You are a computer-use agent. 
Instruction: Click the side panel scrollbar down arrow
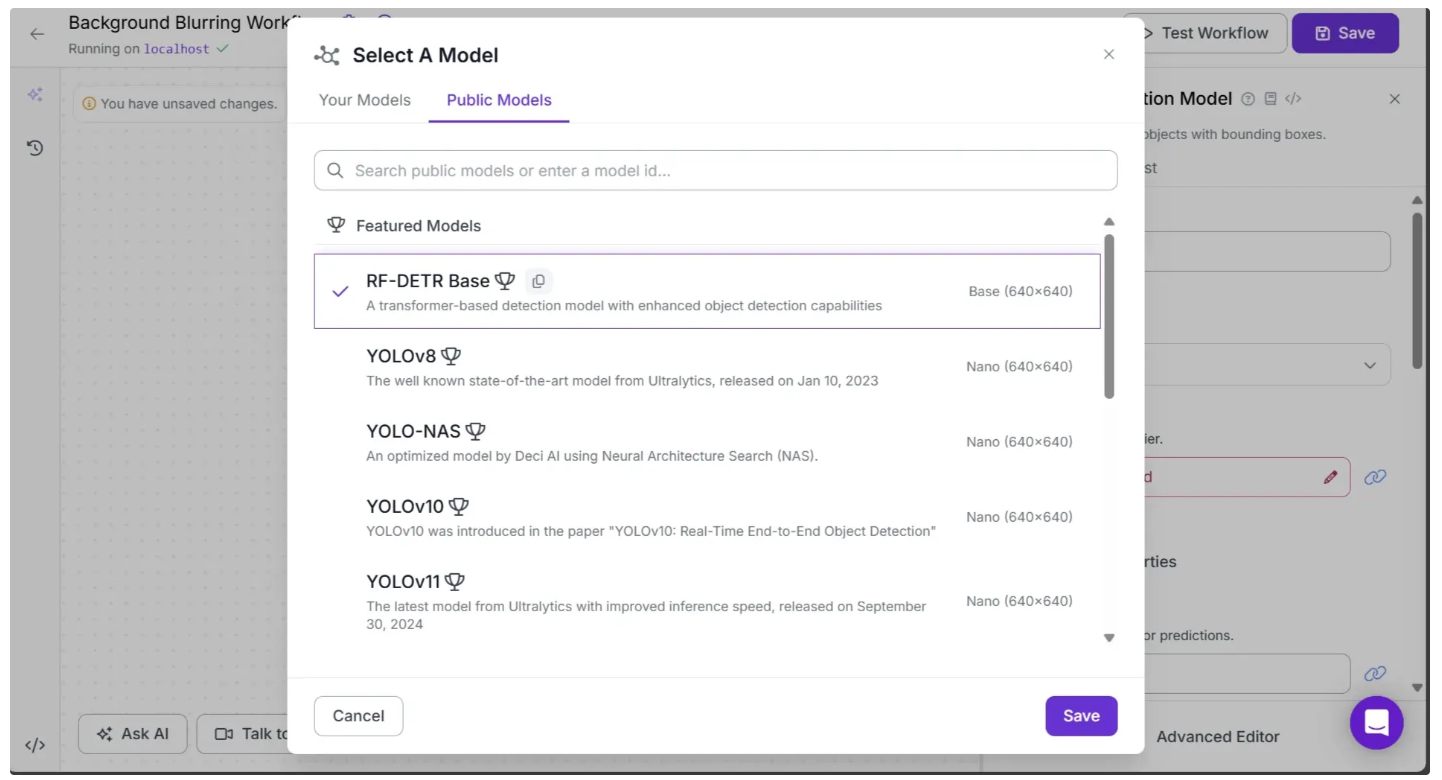point(1417,687)
